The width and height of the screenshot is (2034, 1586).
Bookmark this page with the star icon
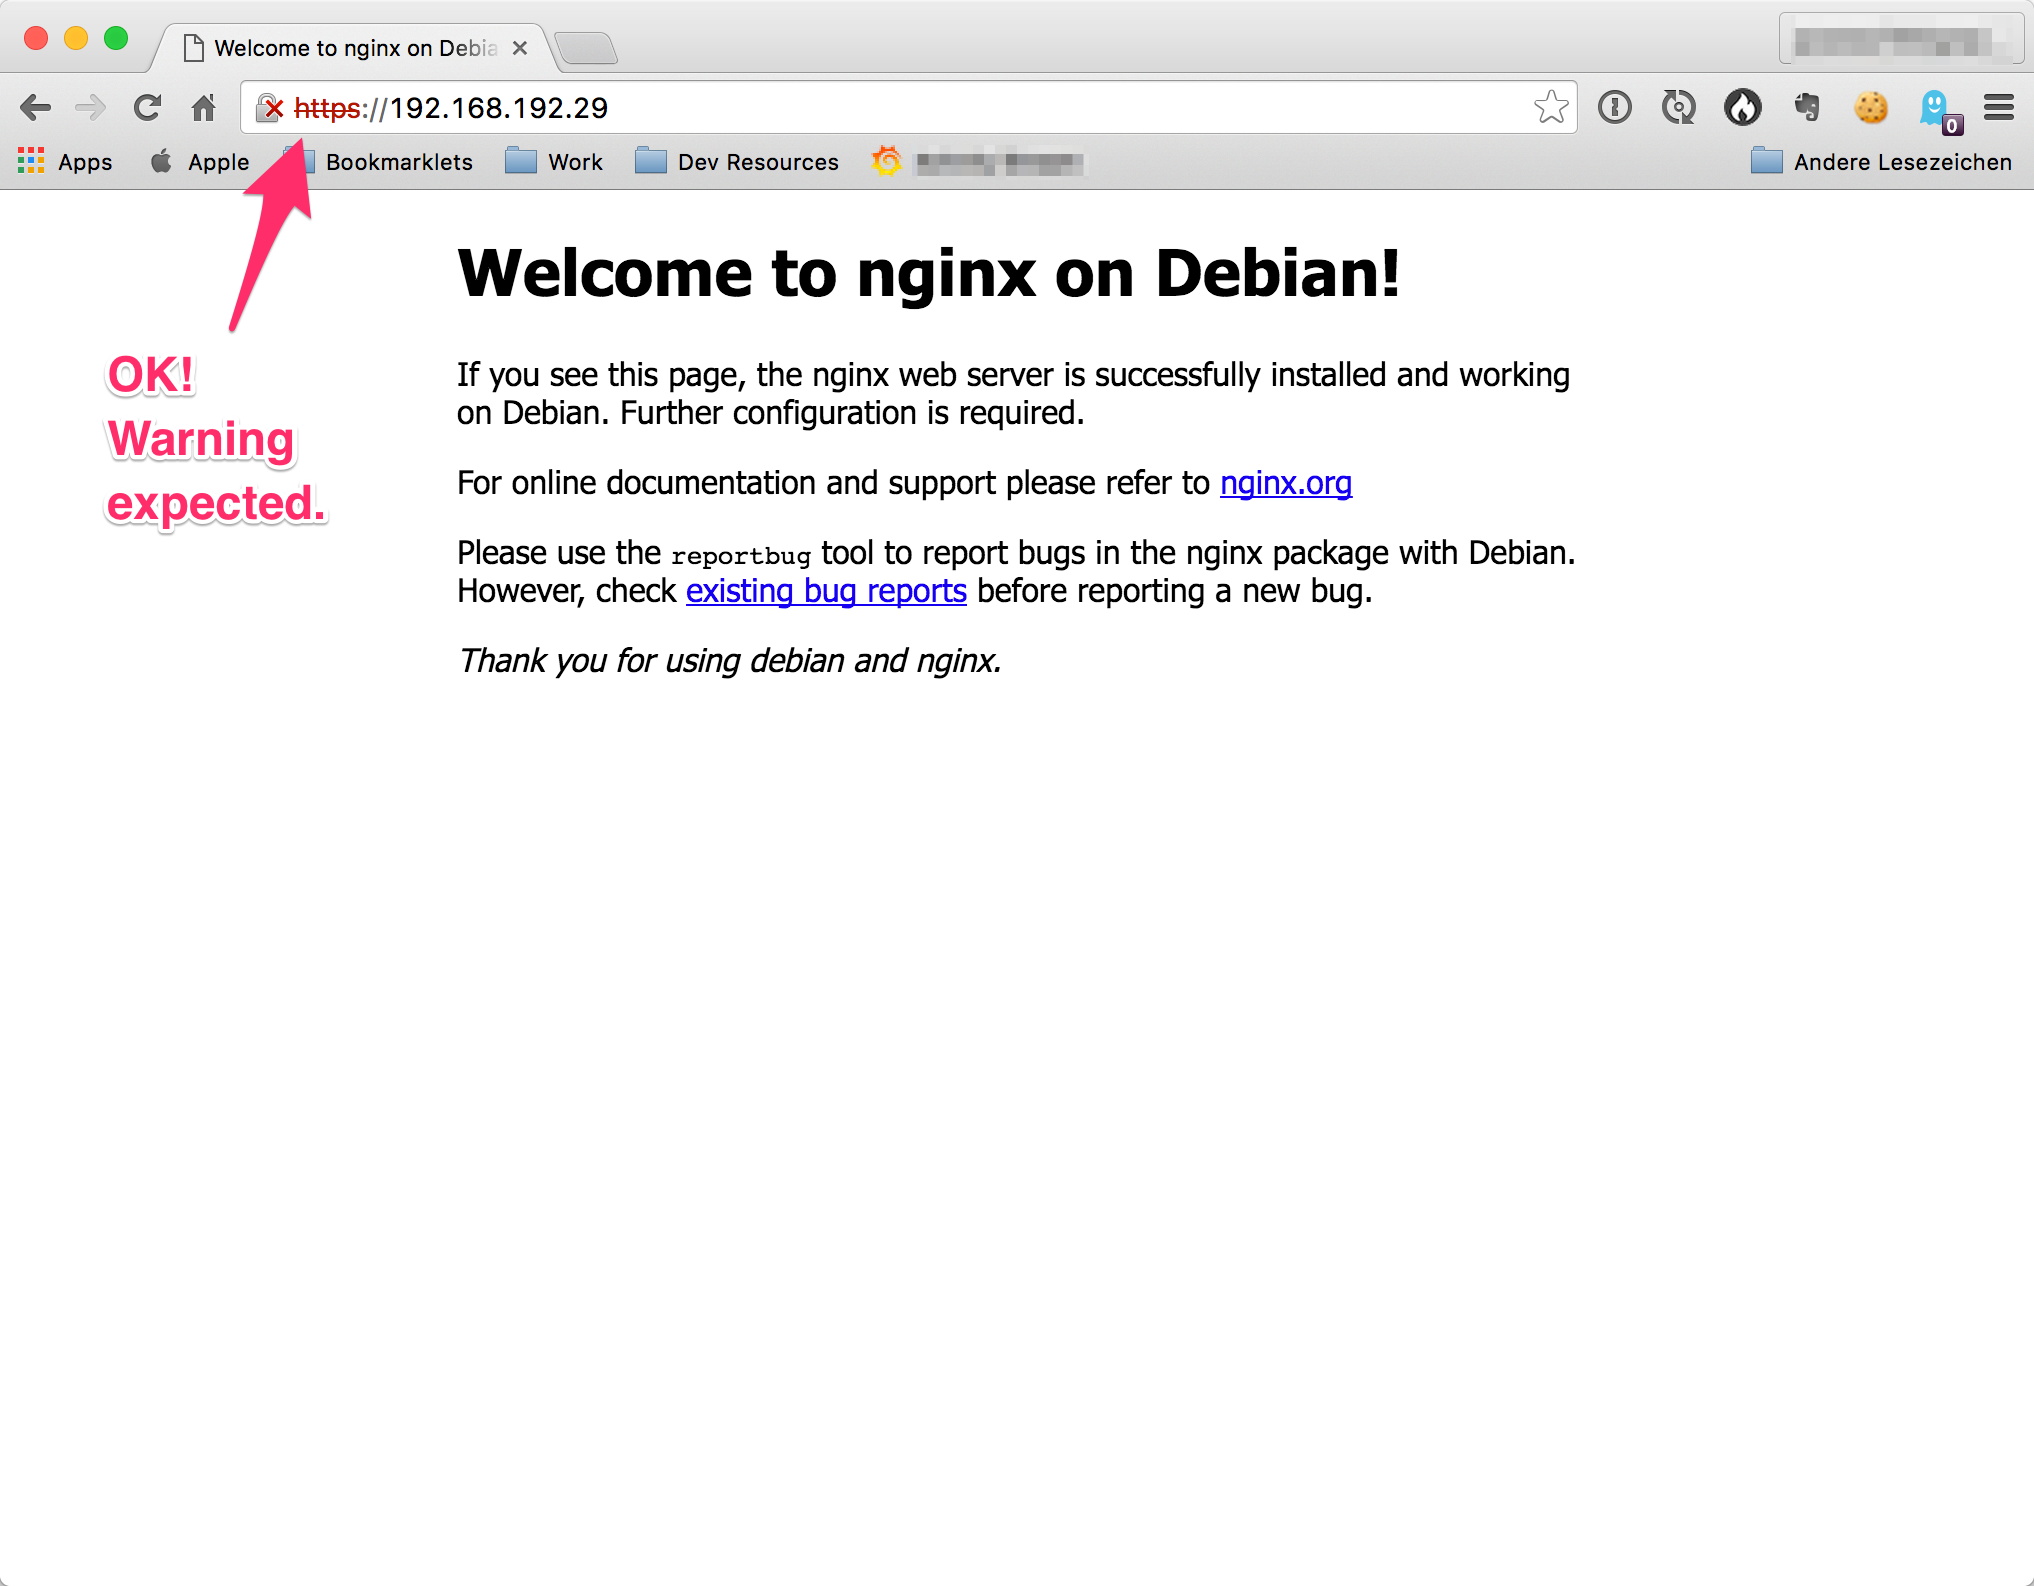click(x=1550, y=107)
